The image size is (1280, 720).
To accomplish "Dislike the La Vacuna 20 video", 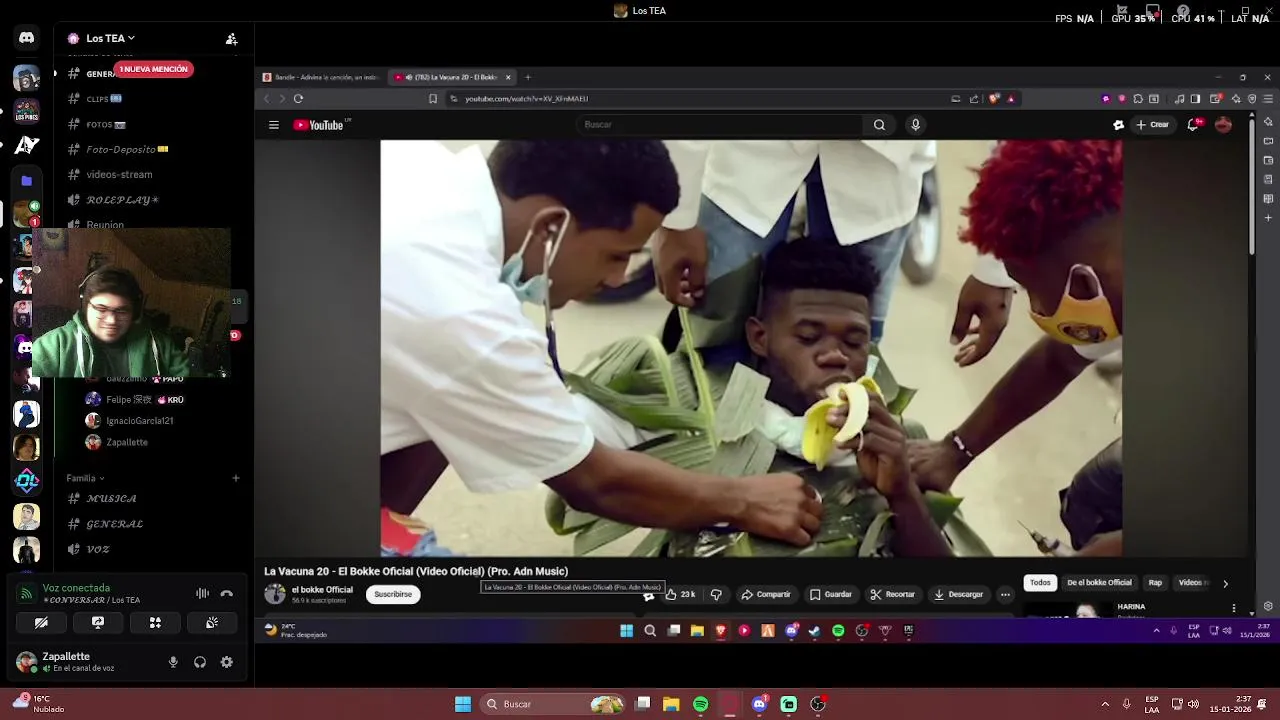I will pyautogui.click(x=716, y=594).
